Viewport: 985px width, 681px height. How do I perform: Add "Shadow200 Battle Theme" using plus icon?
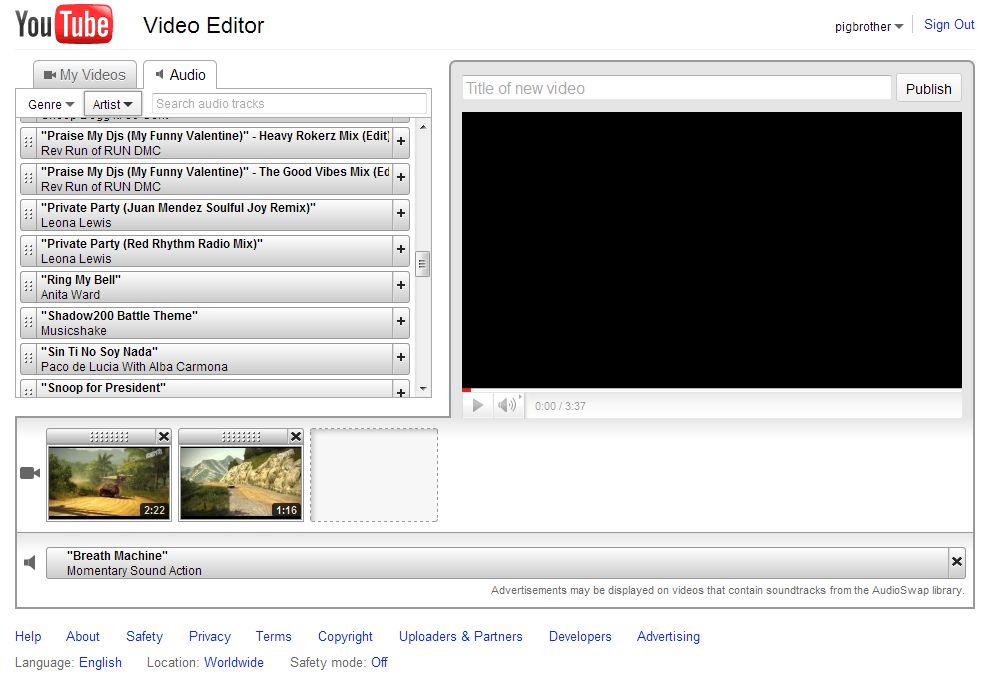pyautogui.click(x=401, y=322)
